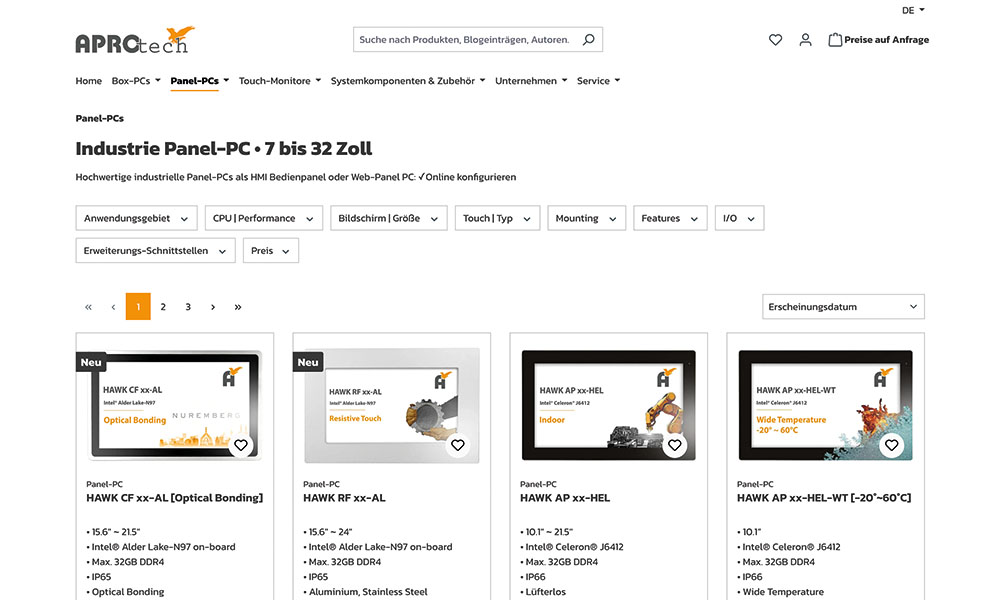Expand the Erscheinungsdatum sort dropdown
The image size is (1000, 600).
point(843,306)
